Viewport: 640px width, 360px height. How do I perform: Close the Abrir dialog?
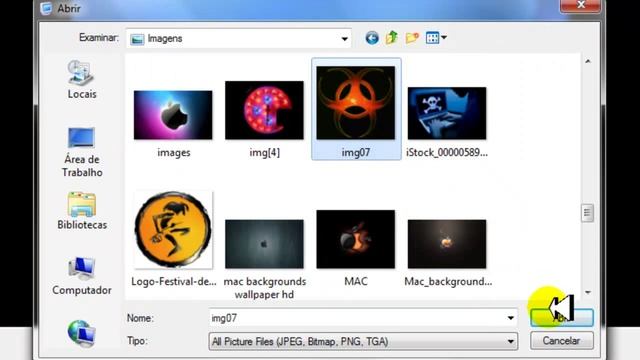[x=580, y=5]
